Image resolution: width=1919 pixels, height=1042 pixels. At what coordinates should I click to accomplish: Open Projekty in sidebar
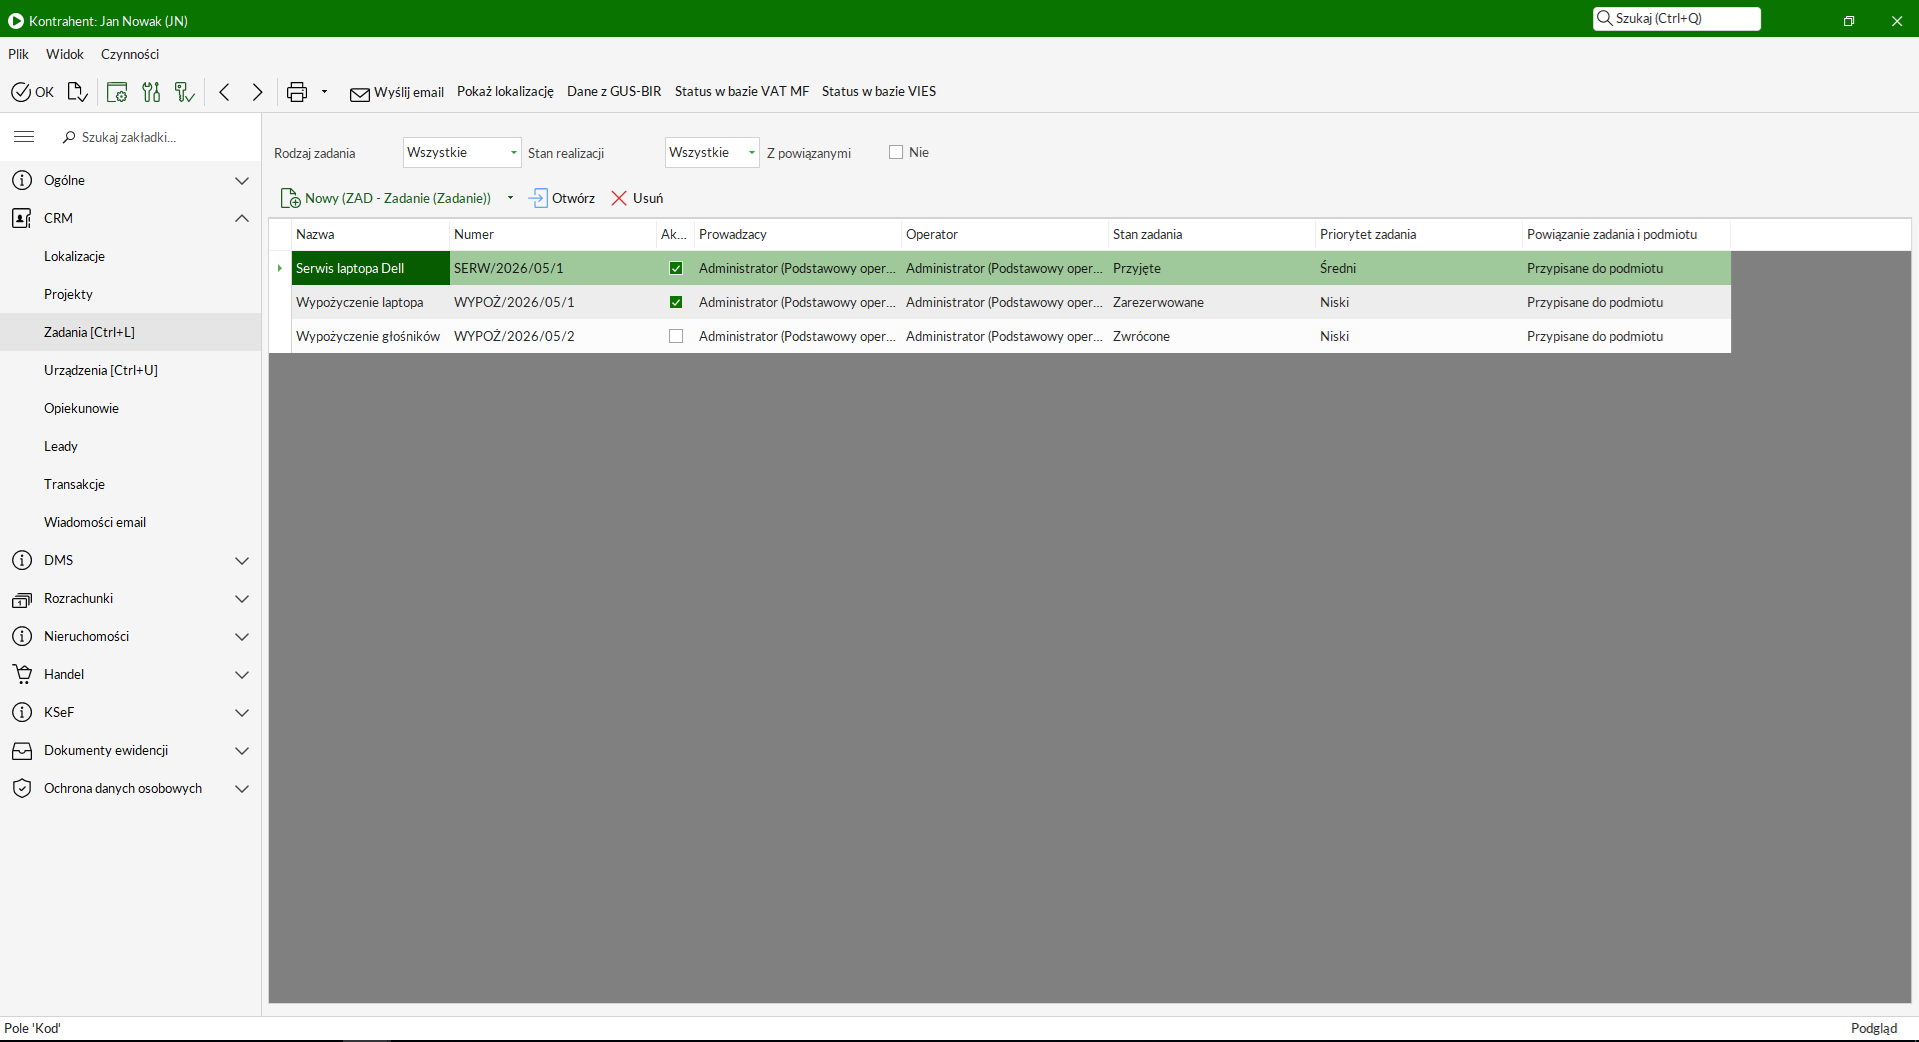[68, 294]
